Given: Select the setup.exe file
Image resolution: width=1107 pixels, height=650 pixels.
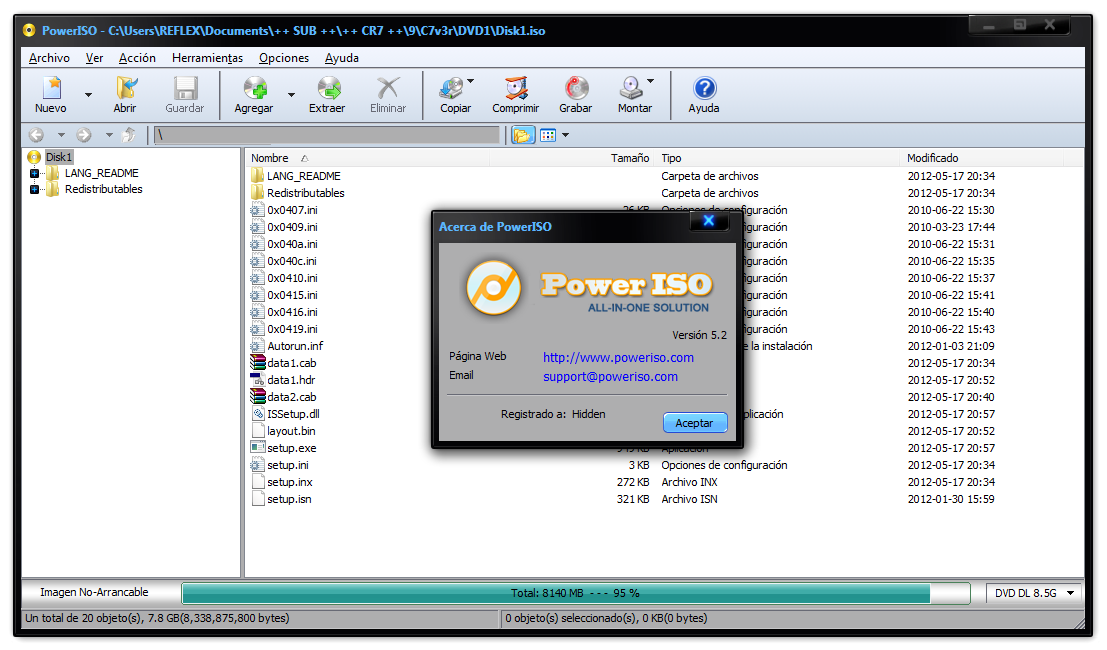Looking at the screenshot, I should pos(292,448).
